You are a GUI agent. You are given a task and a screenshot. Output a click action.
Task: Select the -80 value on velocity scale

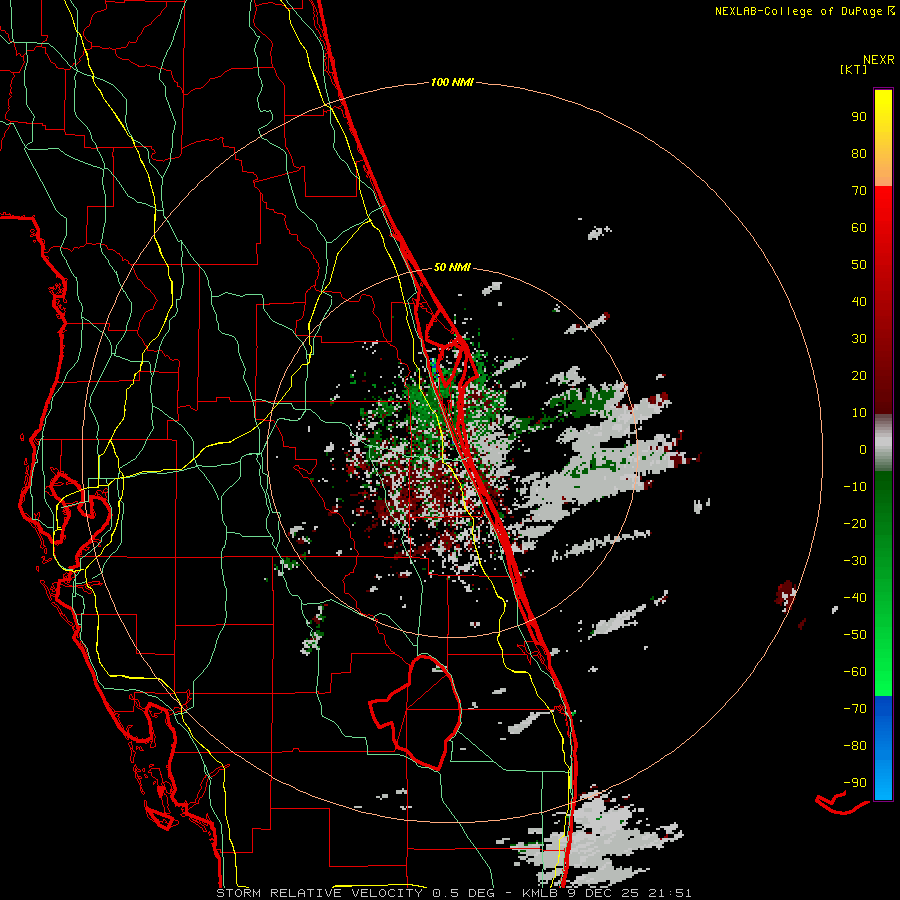855,746
